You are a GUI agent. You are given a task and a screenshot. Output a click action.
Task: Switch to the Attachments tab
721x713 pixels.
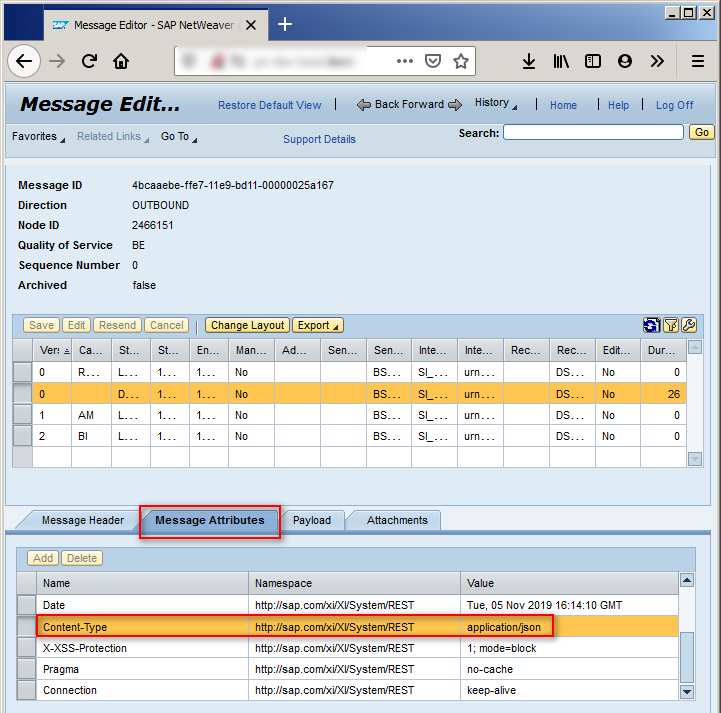pyautogui.click(x=397, y=520)
